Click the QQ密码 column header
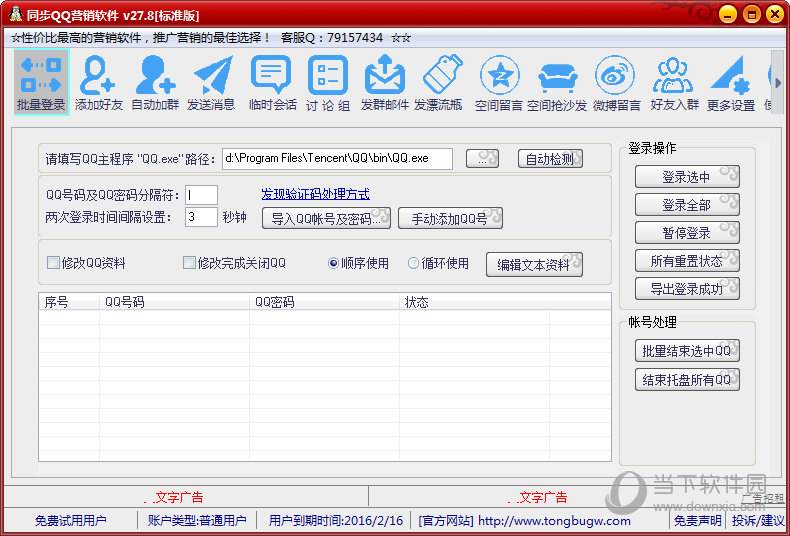 coord(324,302)
